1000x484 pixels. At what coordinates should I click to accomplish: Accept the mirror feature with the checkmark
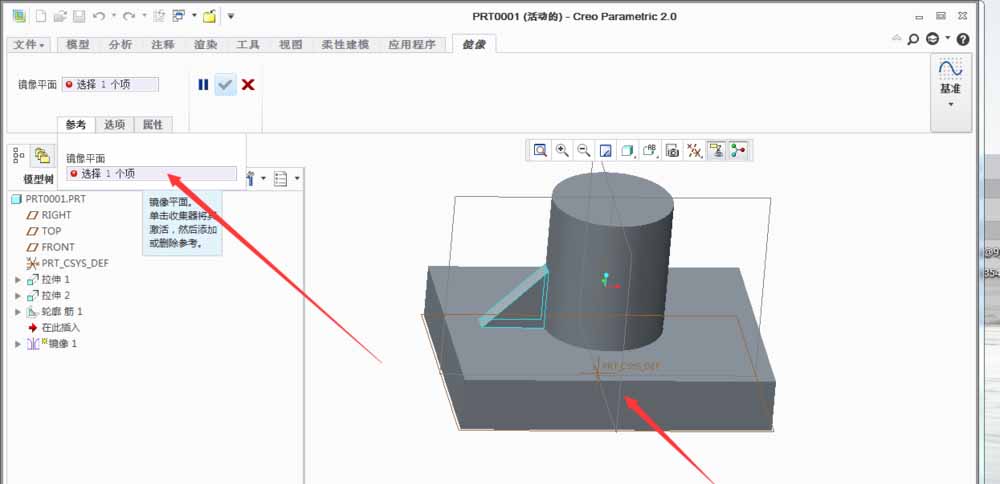225,84
